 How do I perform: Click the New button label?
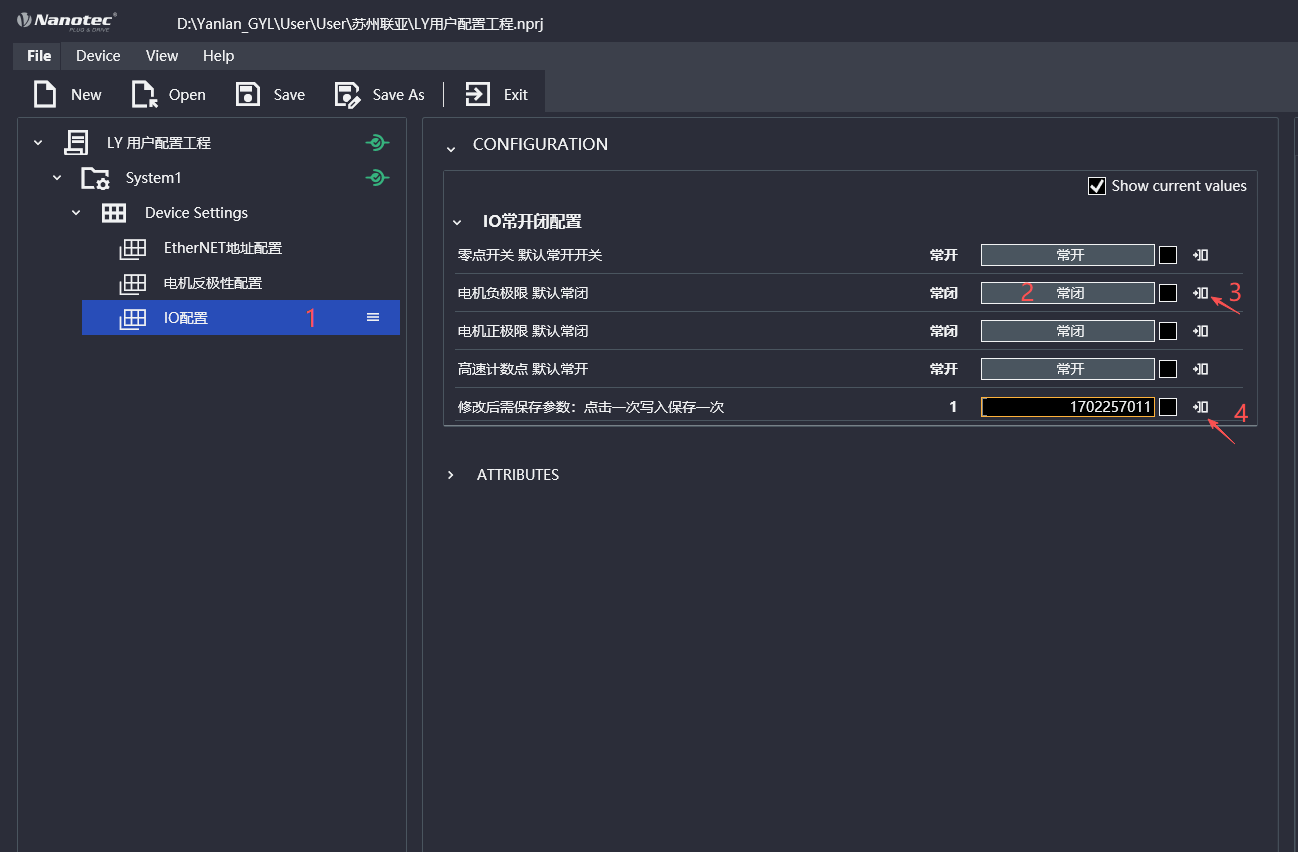86,95
